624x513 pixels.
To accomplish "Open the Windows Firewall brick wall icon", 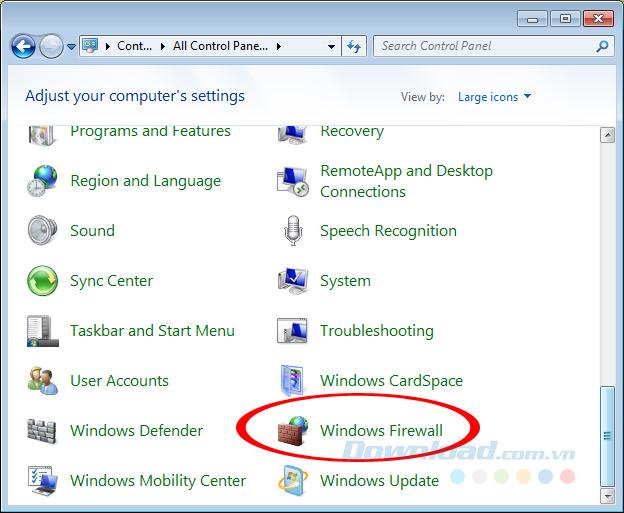I will pyautogui.click(x=293, y=431).
